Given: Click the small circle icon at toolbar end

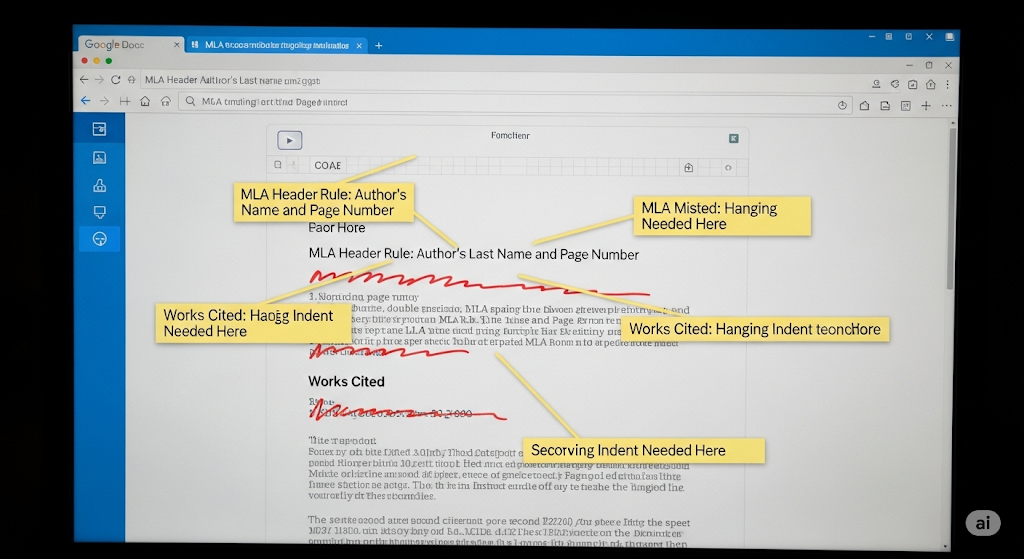Looking at the screenshot, I should (x=728, y=168).
